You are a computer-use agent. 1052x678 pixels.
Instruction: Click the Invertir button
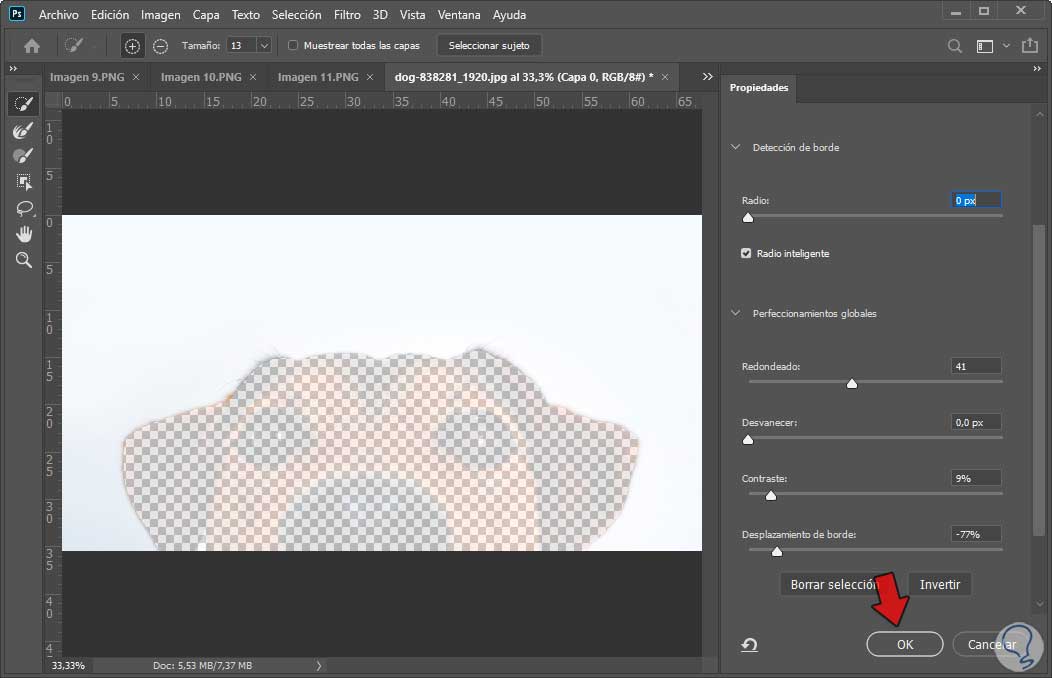939,585
